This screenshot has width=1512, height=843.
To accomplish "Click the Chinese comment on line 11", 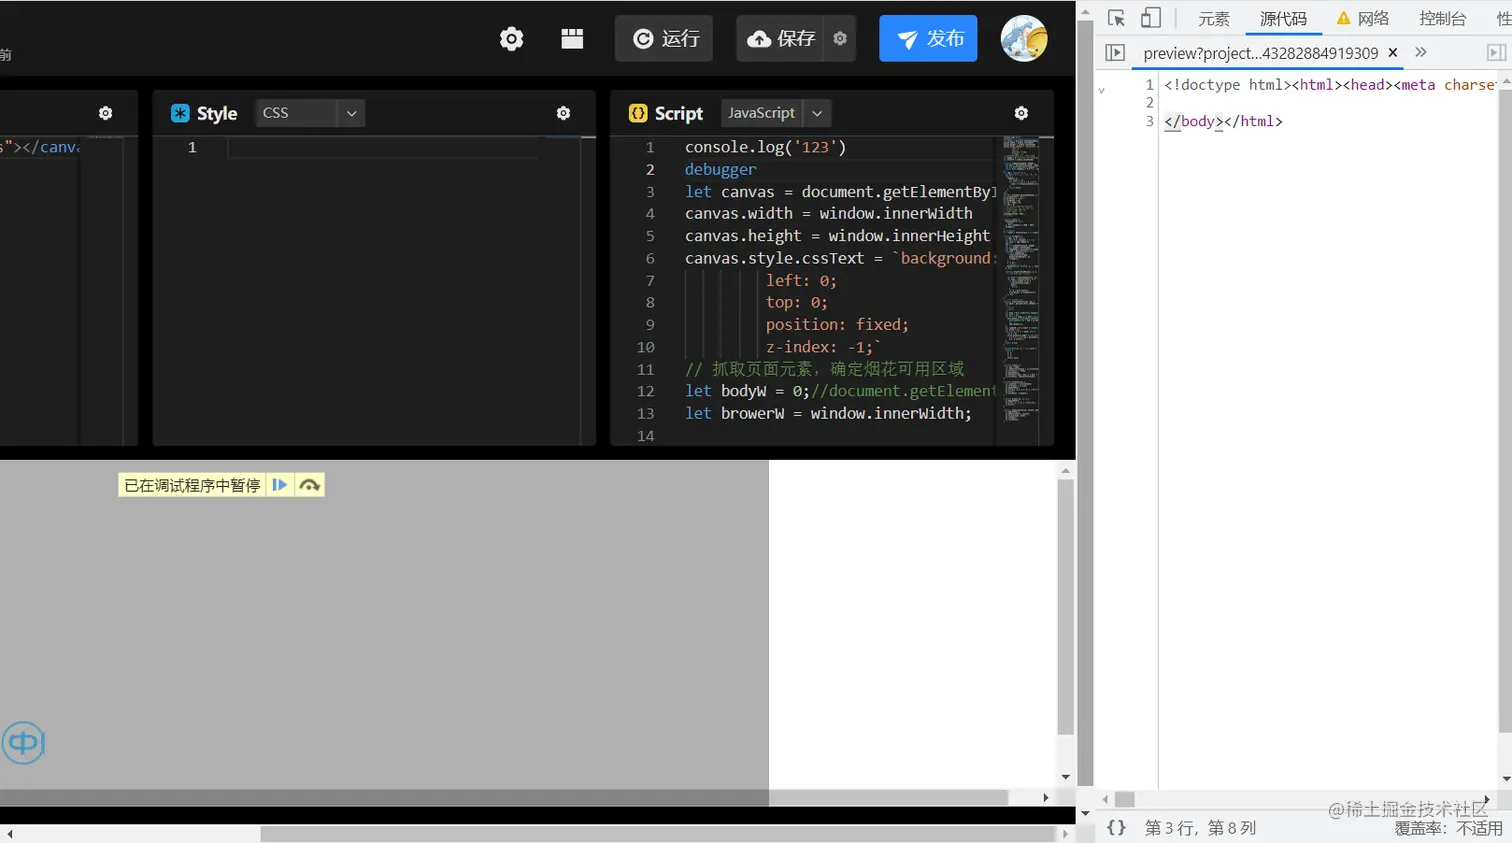I will click(824, 369).
